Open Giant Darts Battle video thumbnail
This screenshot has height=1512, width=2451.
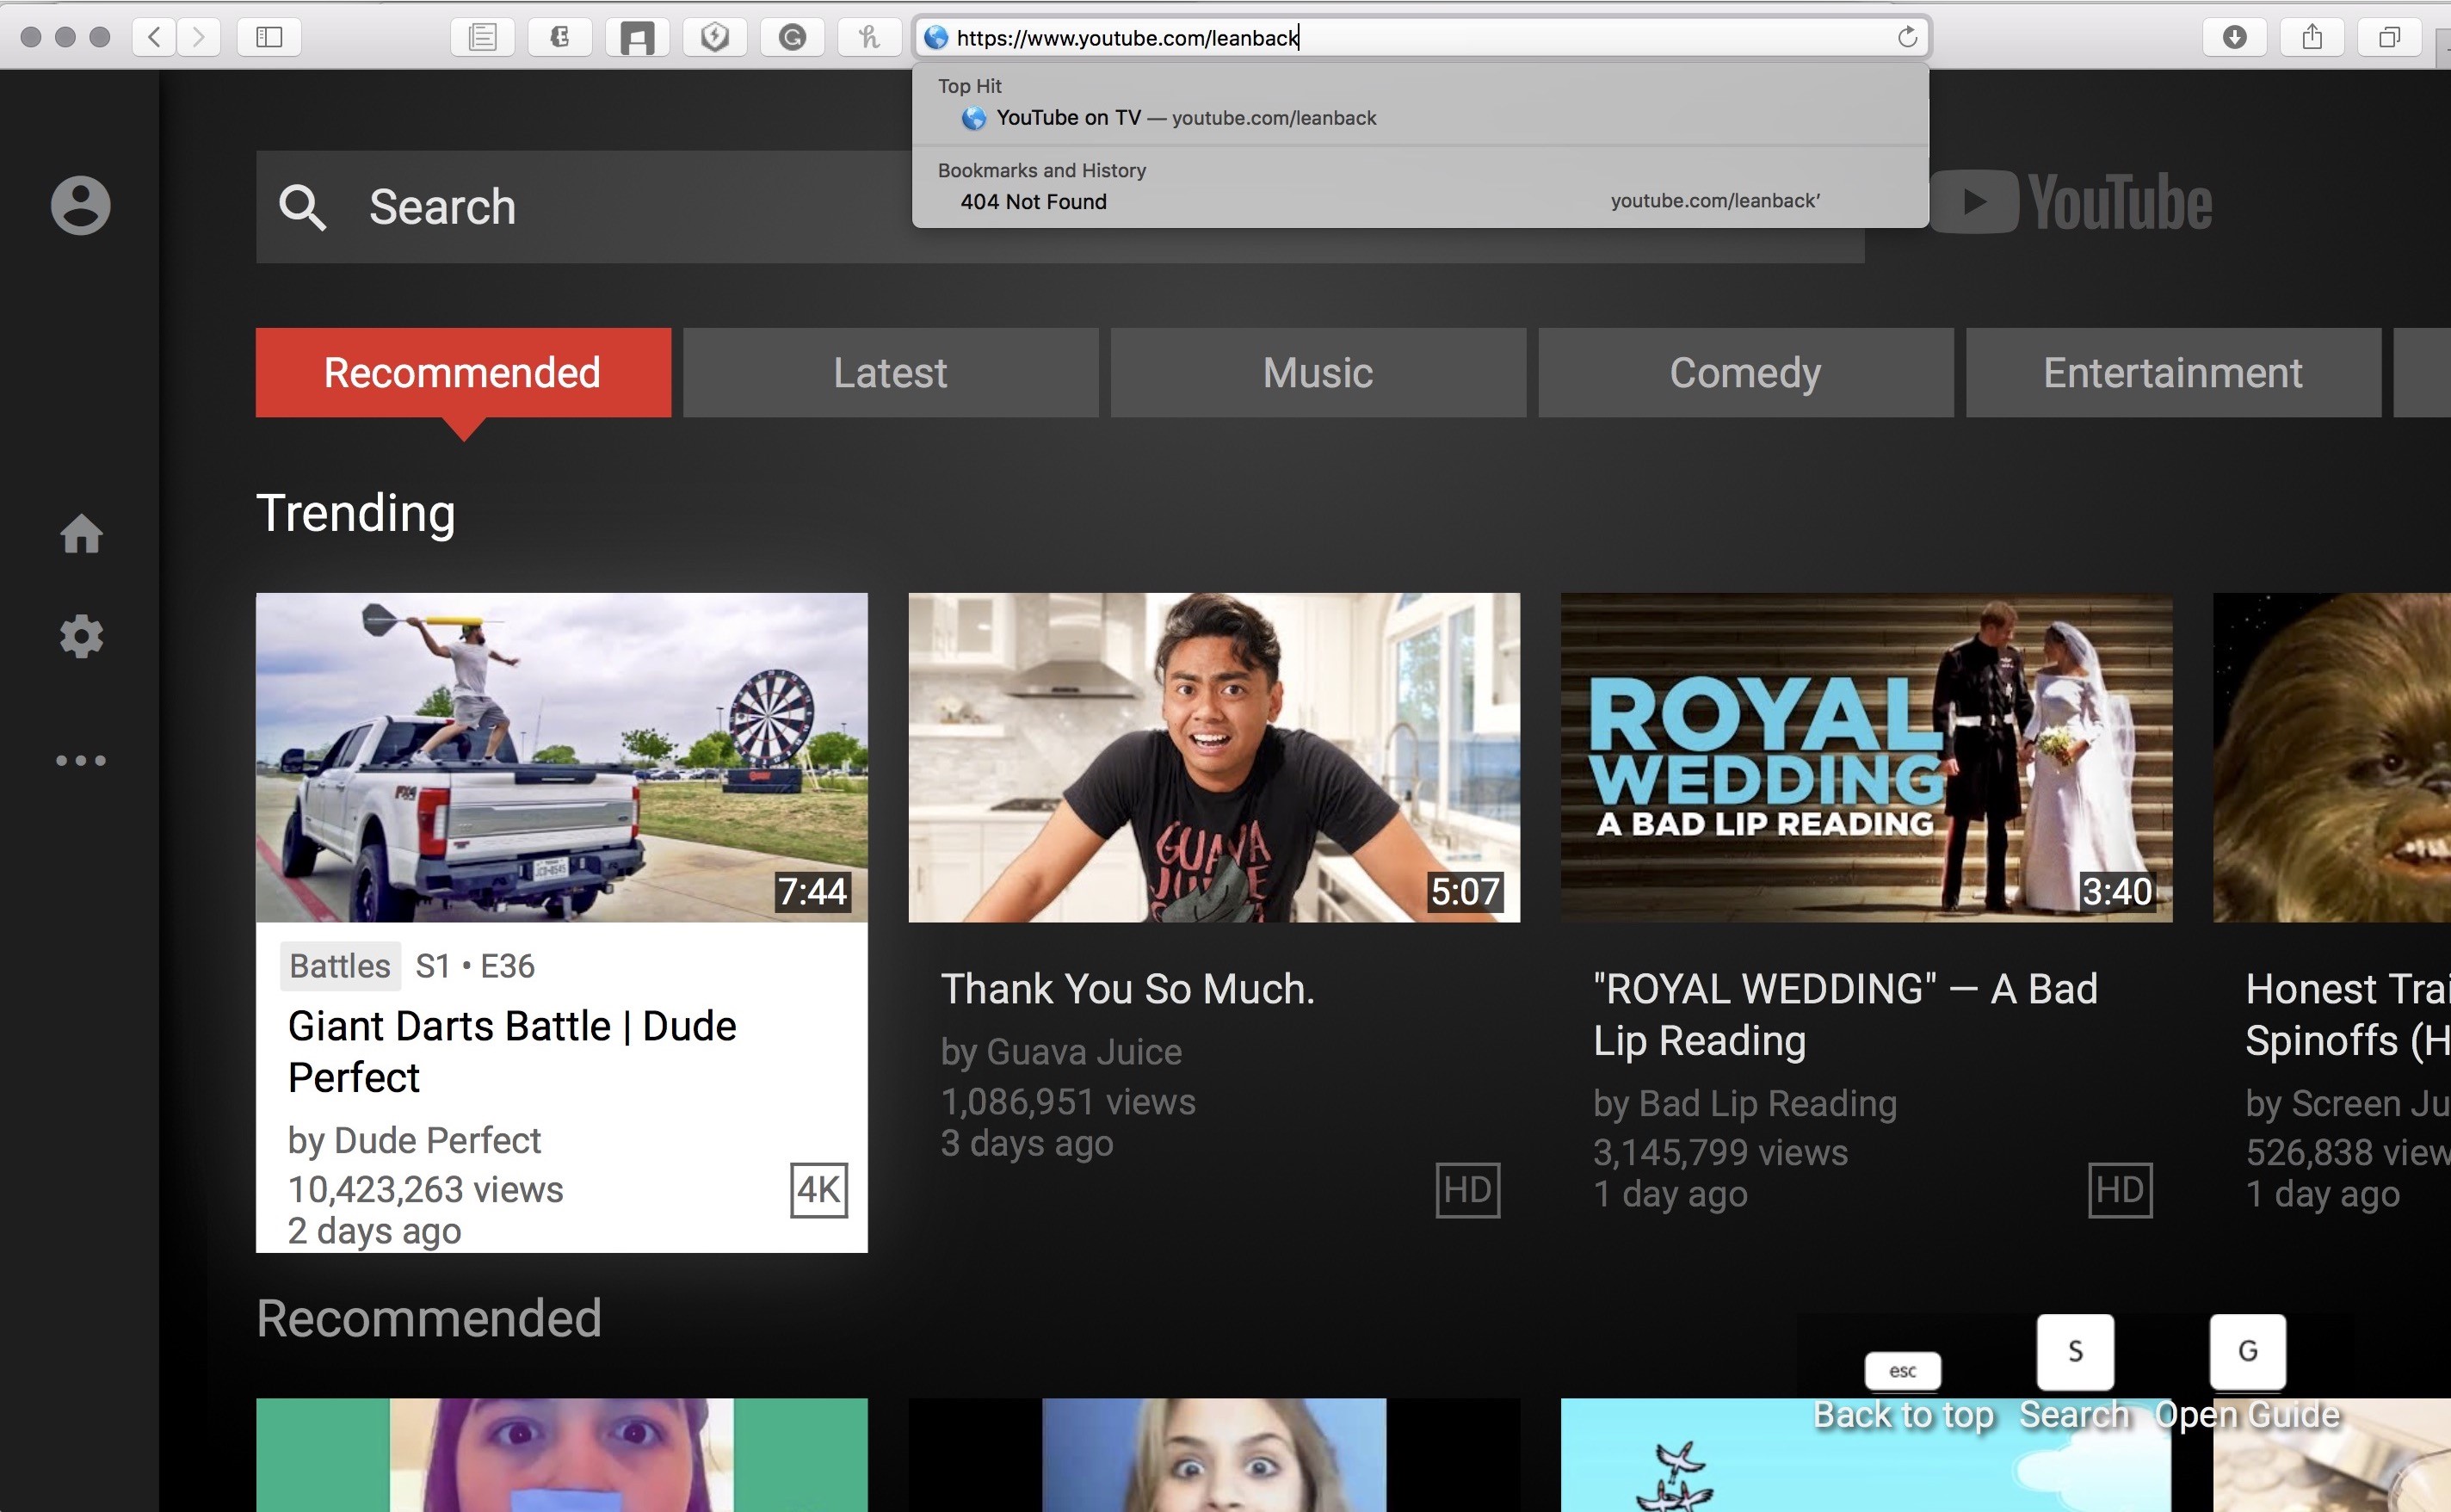(561, 757)
